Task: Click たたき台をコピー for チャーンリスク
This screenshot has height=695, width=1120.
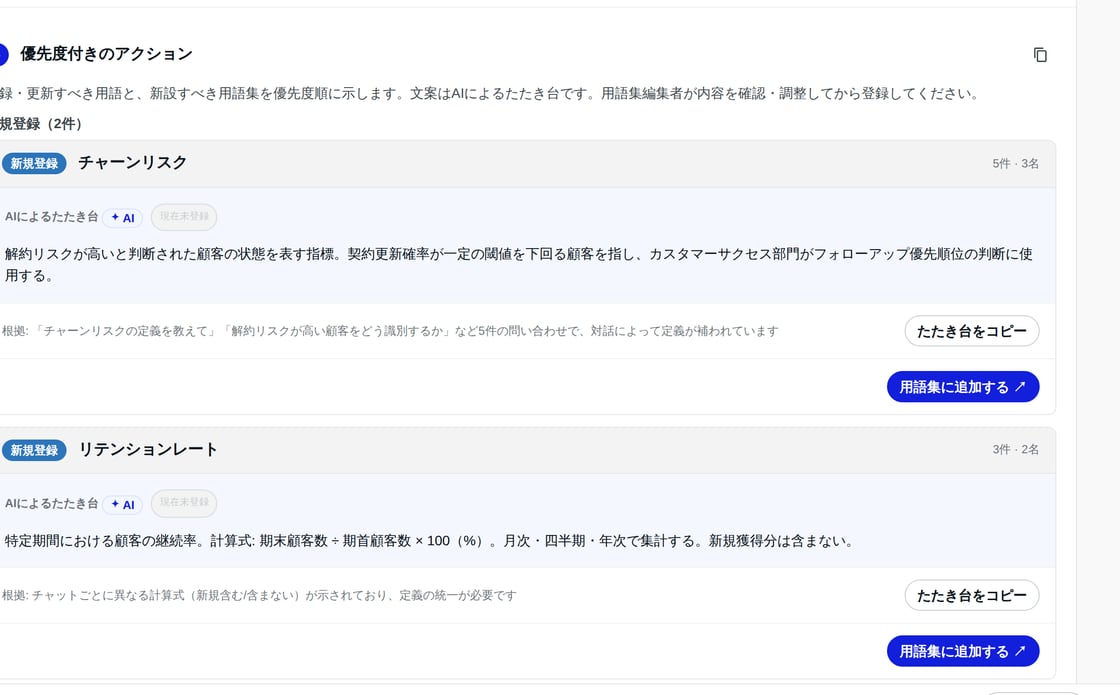Action: coord(971,331)
